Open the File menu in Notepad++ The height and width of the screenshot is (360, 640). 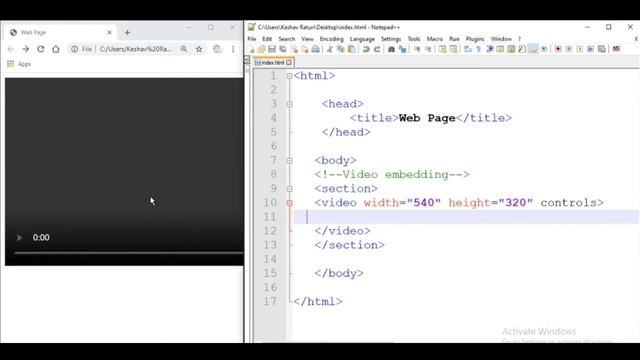(x=252, y=39)
